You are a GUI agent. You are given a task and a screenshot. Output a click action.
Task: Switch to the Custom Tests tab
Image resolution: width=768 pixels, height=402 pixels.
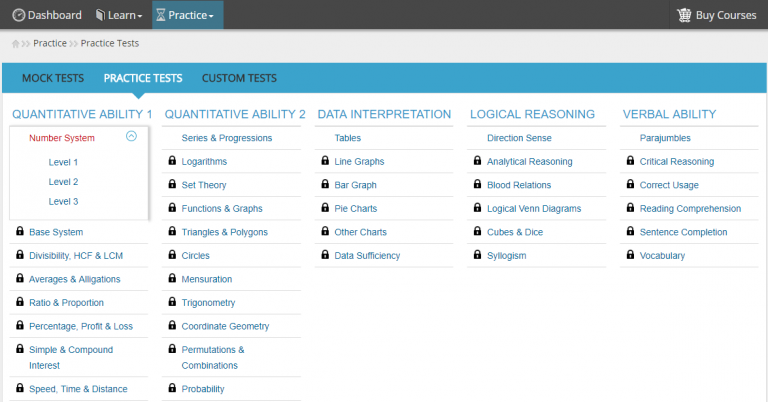pos(239,78)
